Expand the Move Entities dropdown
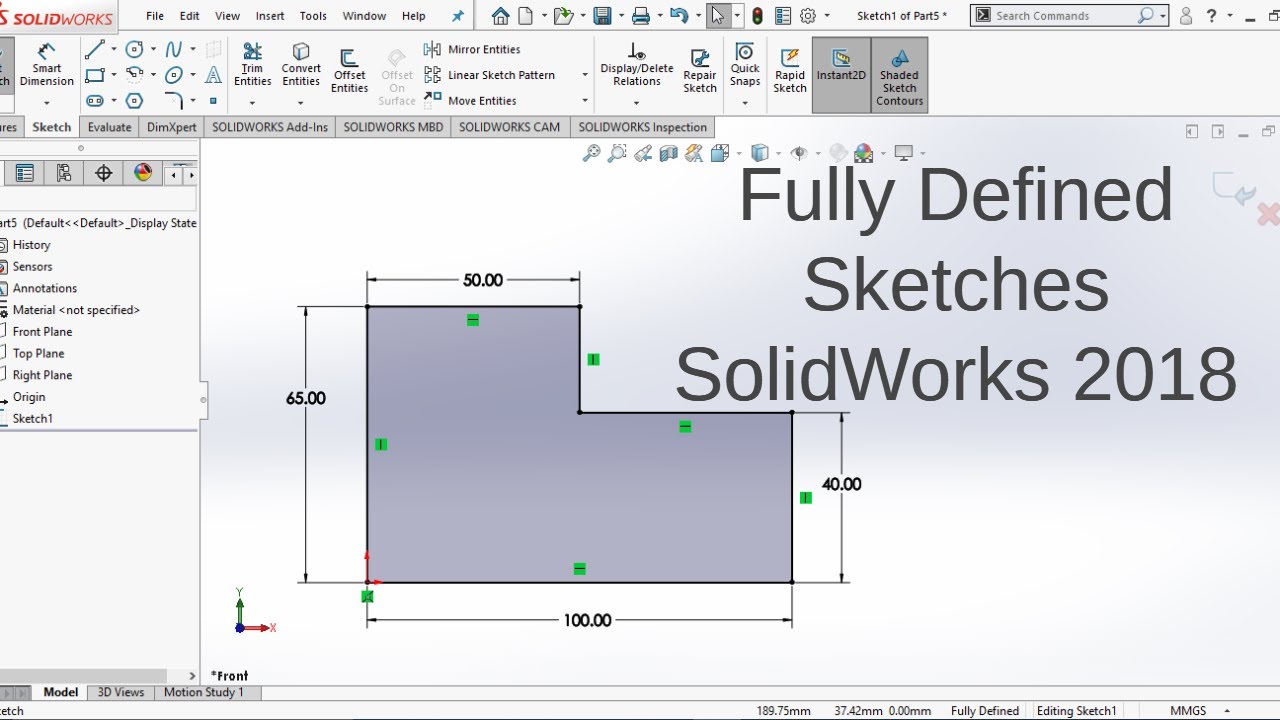The width and height of the screenshot is (1280, 720). click(585, 101)
